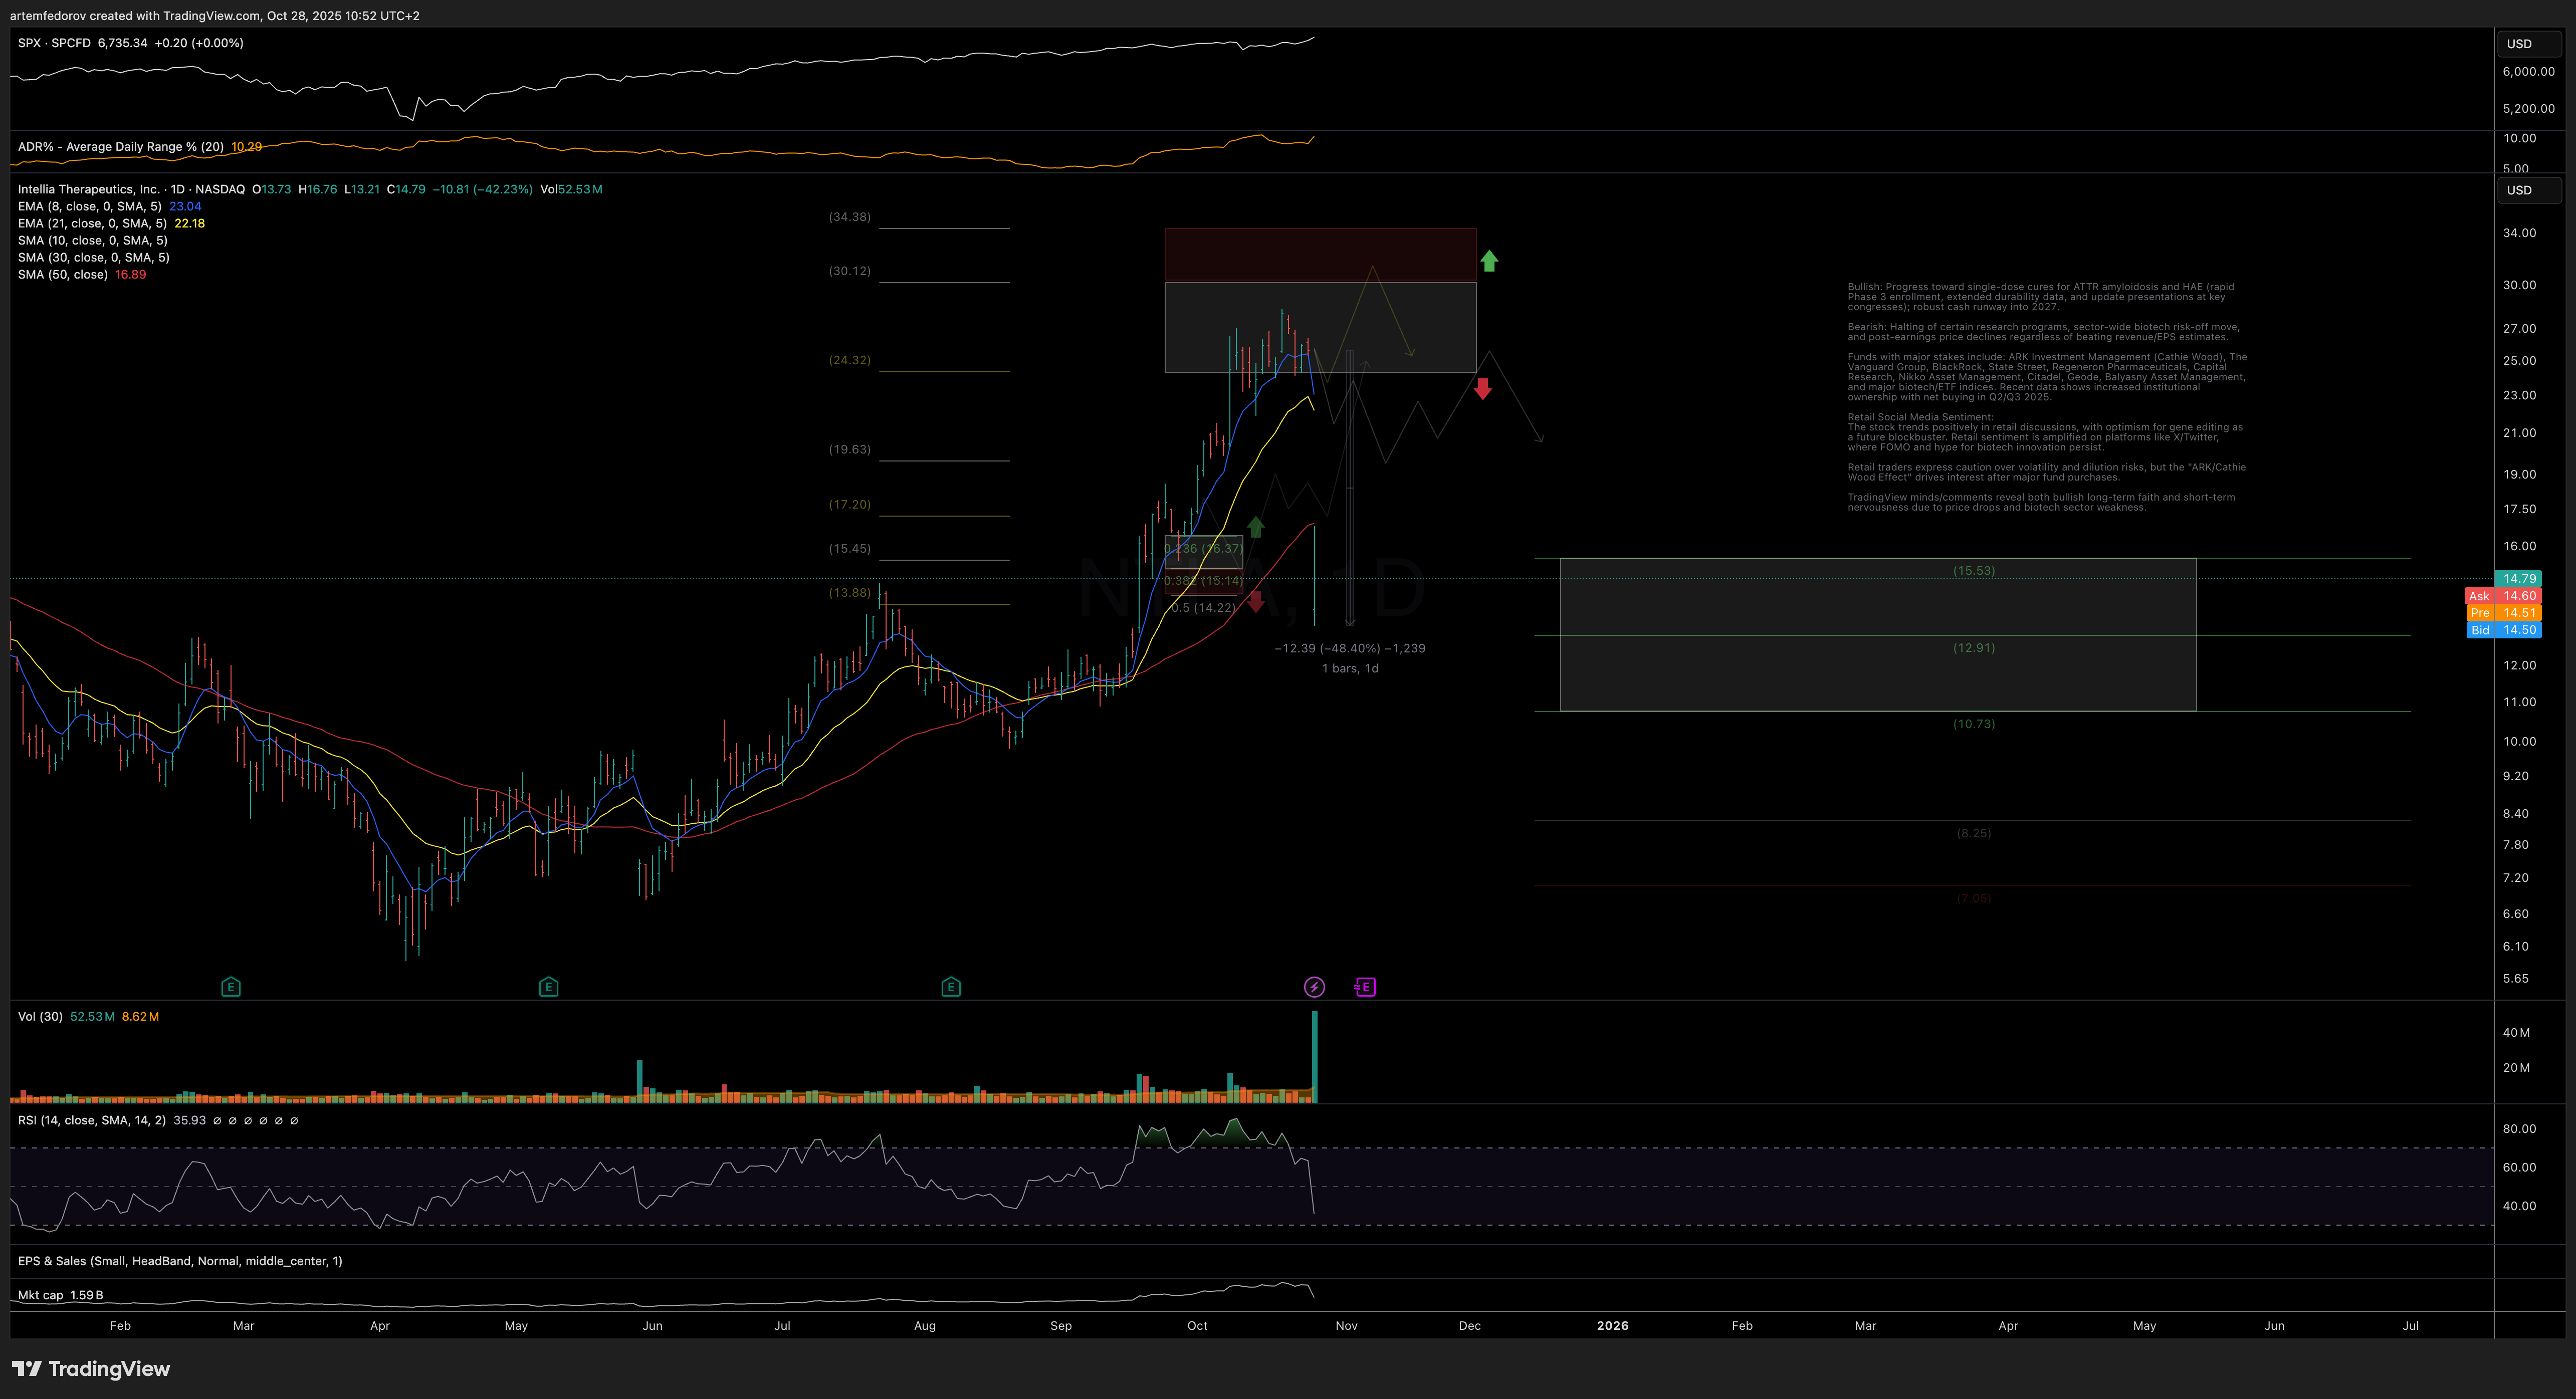Click the Ask 14.60 price label

2504,596
